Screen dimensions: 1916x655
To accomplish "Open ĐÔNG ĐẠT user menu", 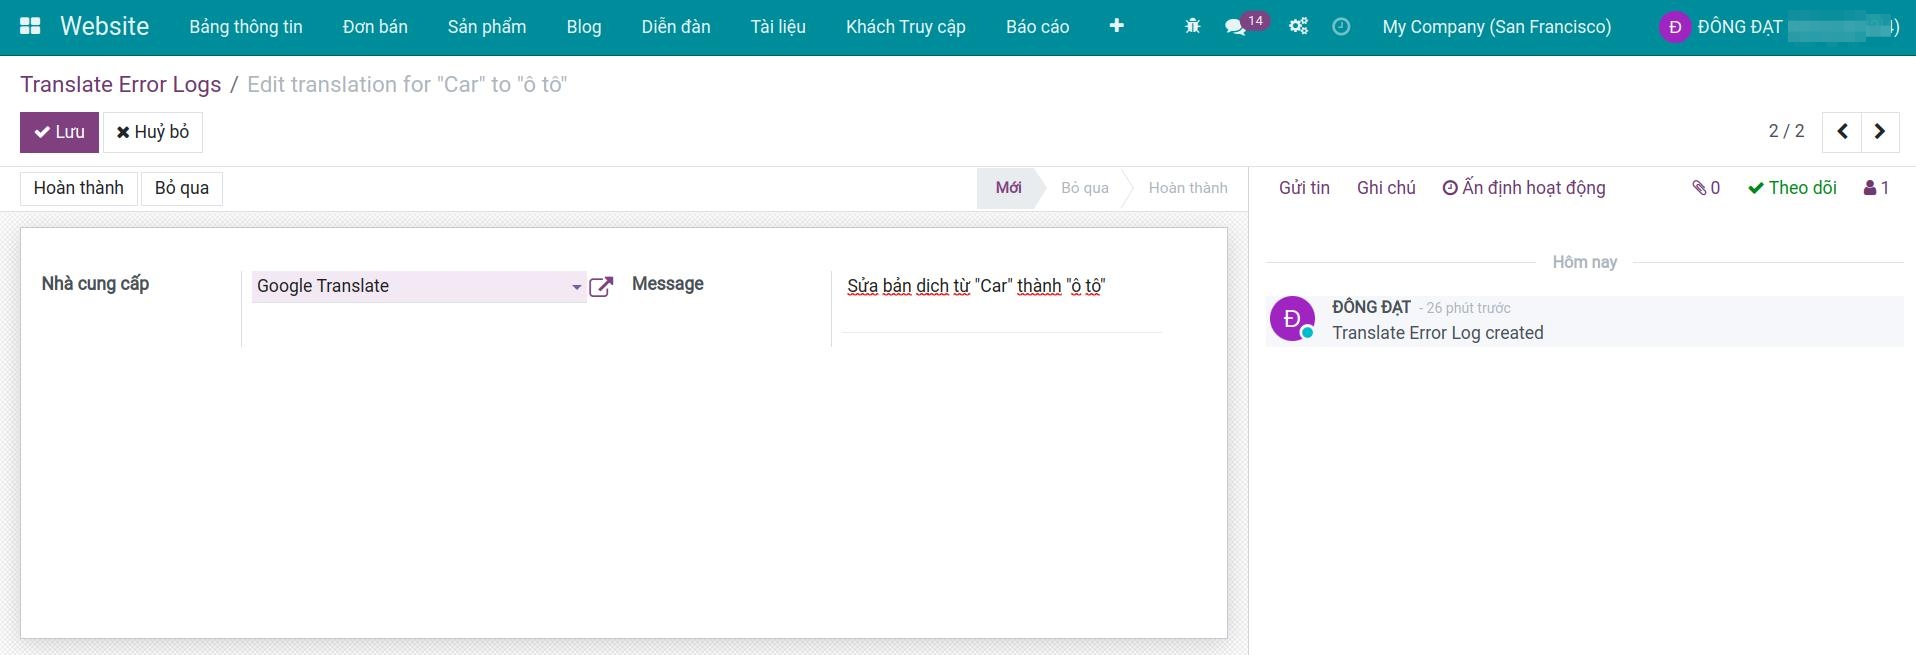I will tap(1776, 27).
